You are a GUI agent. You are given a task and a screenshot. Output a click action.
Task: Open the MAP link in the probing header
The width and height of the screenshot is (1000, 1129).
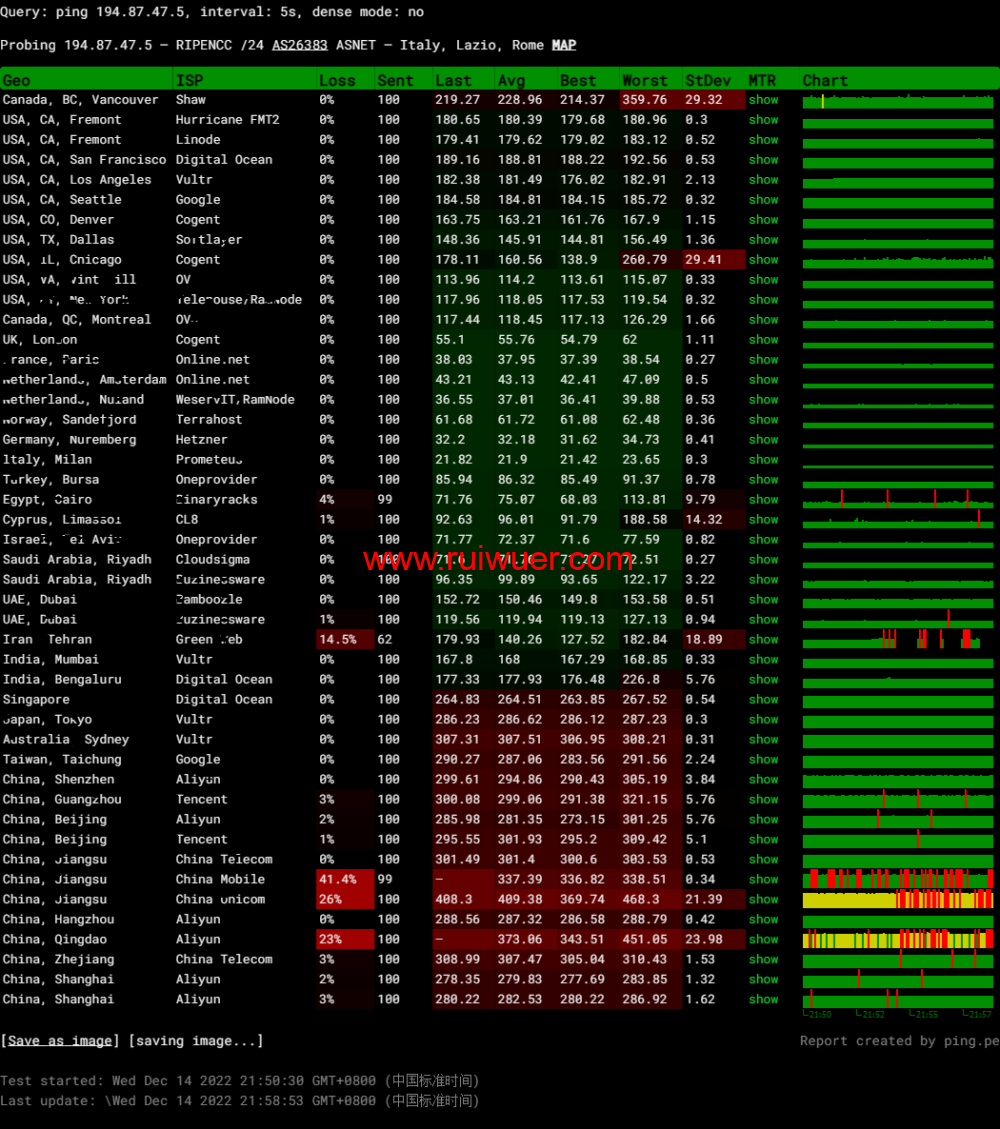564,45
